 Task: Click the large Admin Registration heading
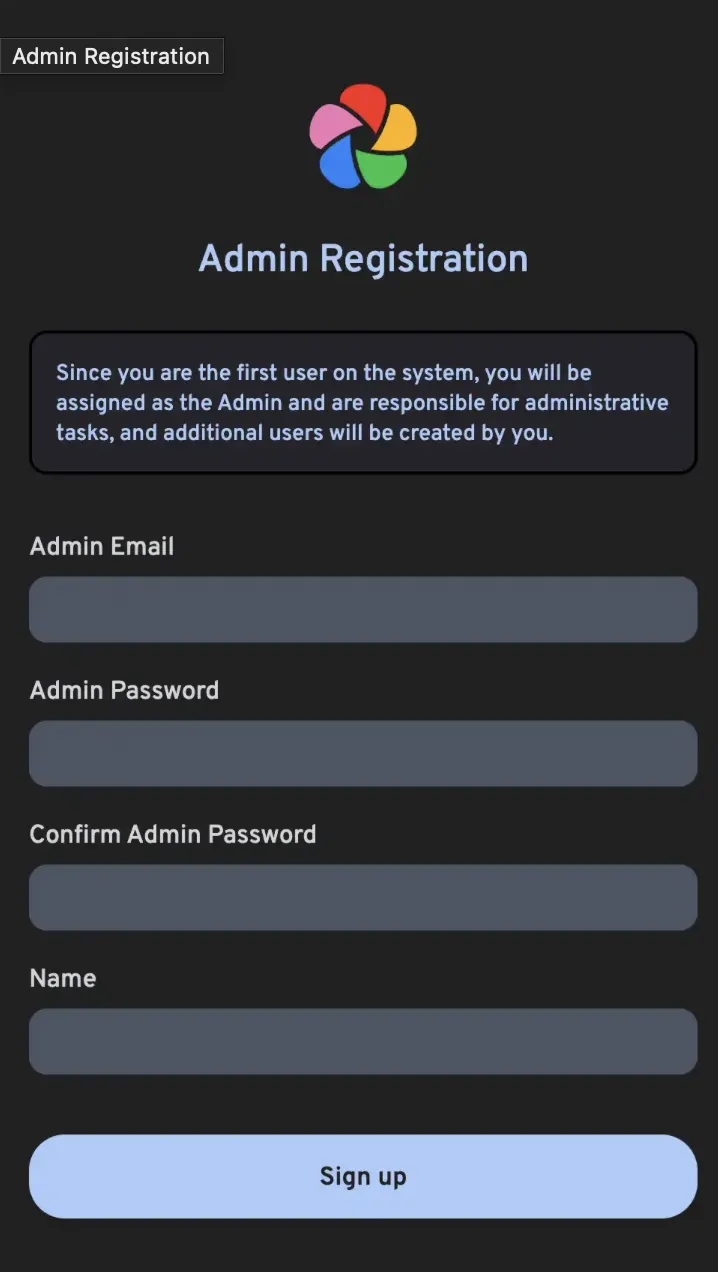pos(363,258)
